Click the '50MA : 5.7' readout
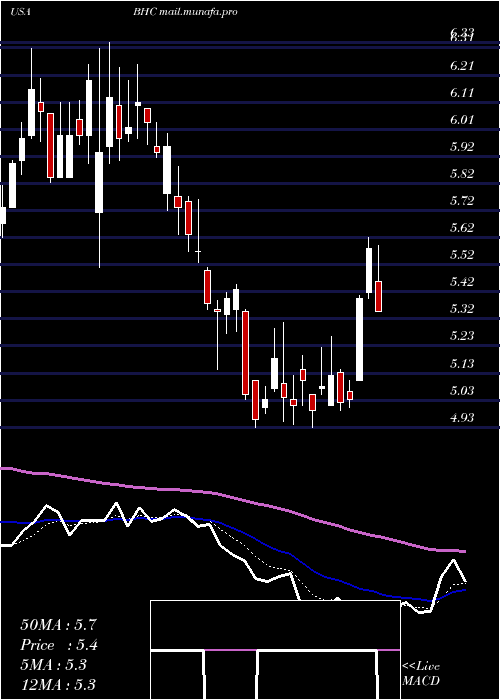The image size is (500, 700). 58,625
